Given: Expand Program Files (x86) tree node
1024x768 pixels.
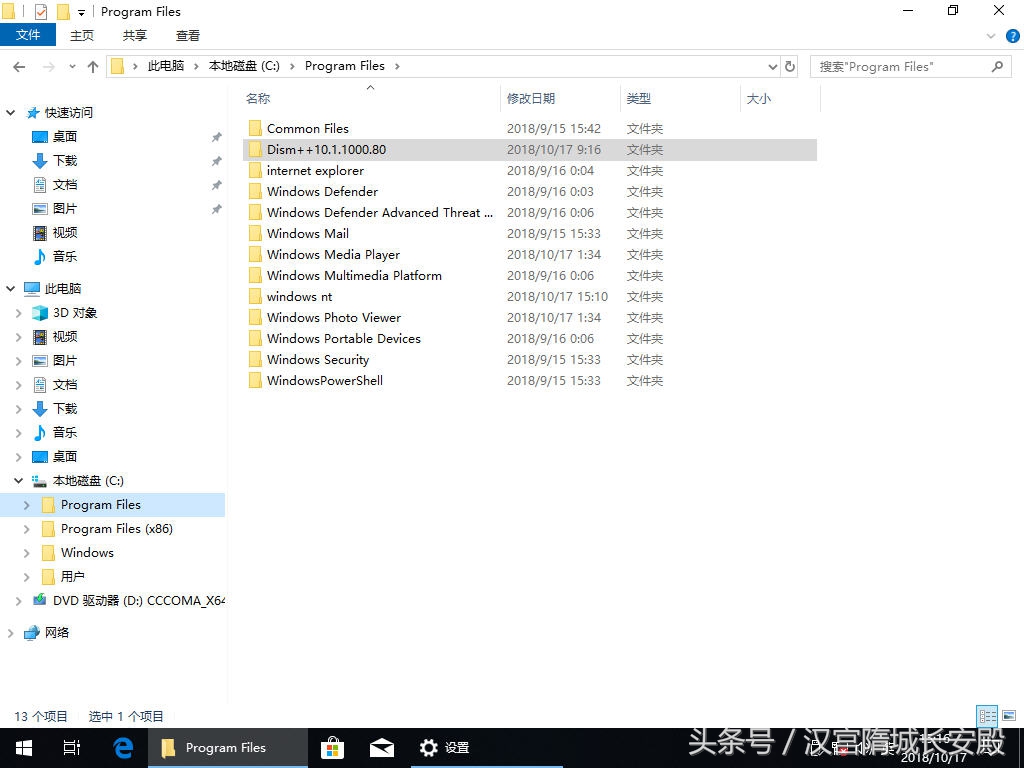Looking at the screenshot, I should [x=26, y=529].
